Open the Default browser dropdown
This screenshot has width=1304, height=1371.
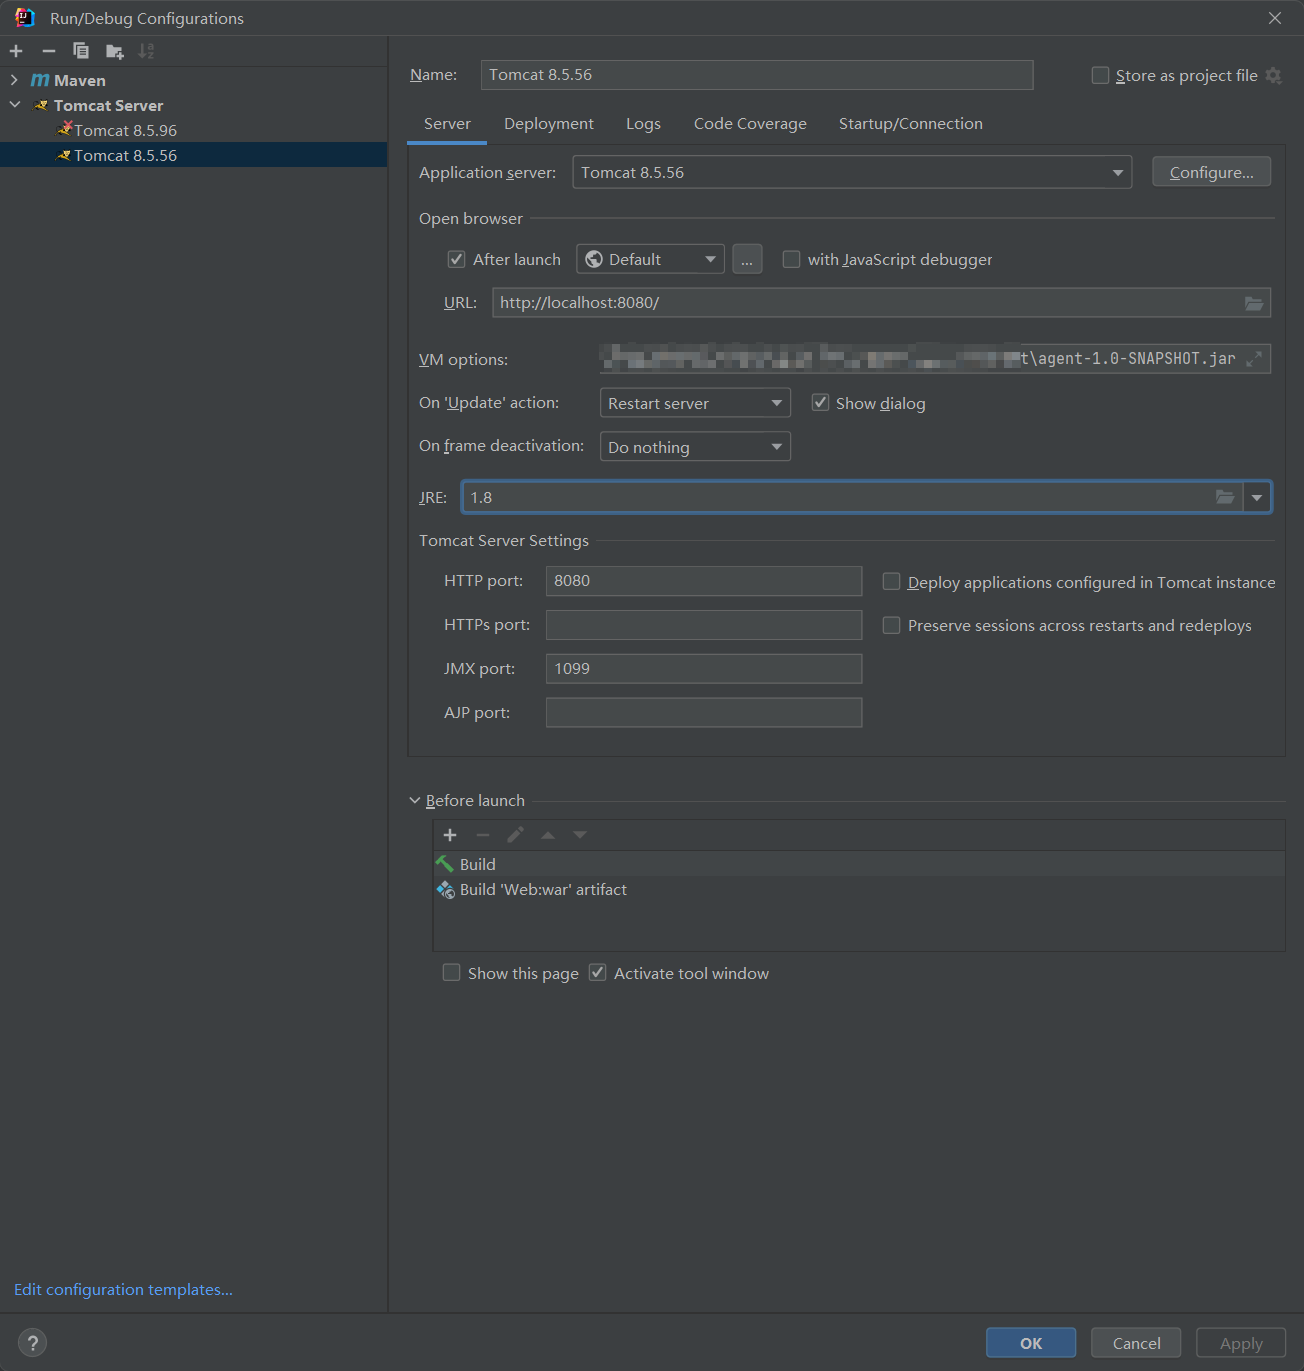pos(650,259)
